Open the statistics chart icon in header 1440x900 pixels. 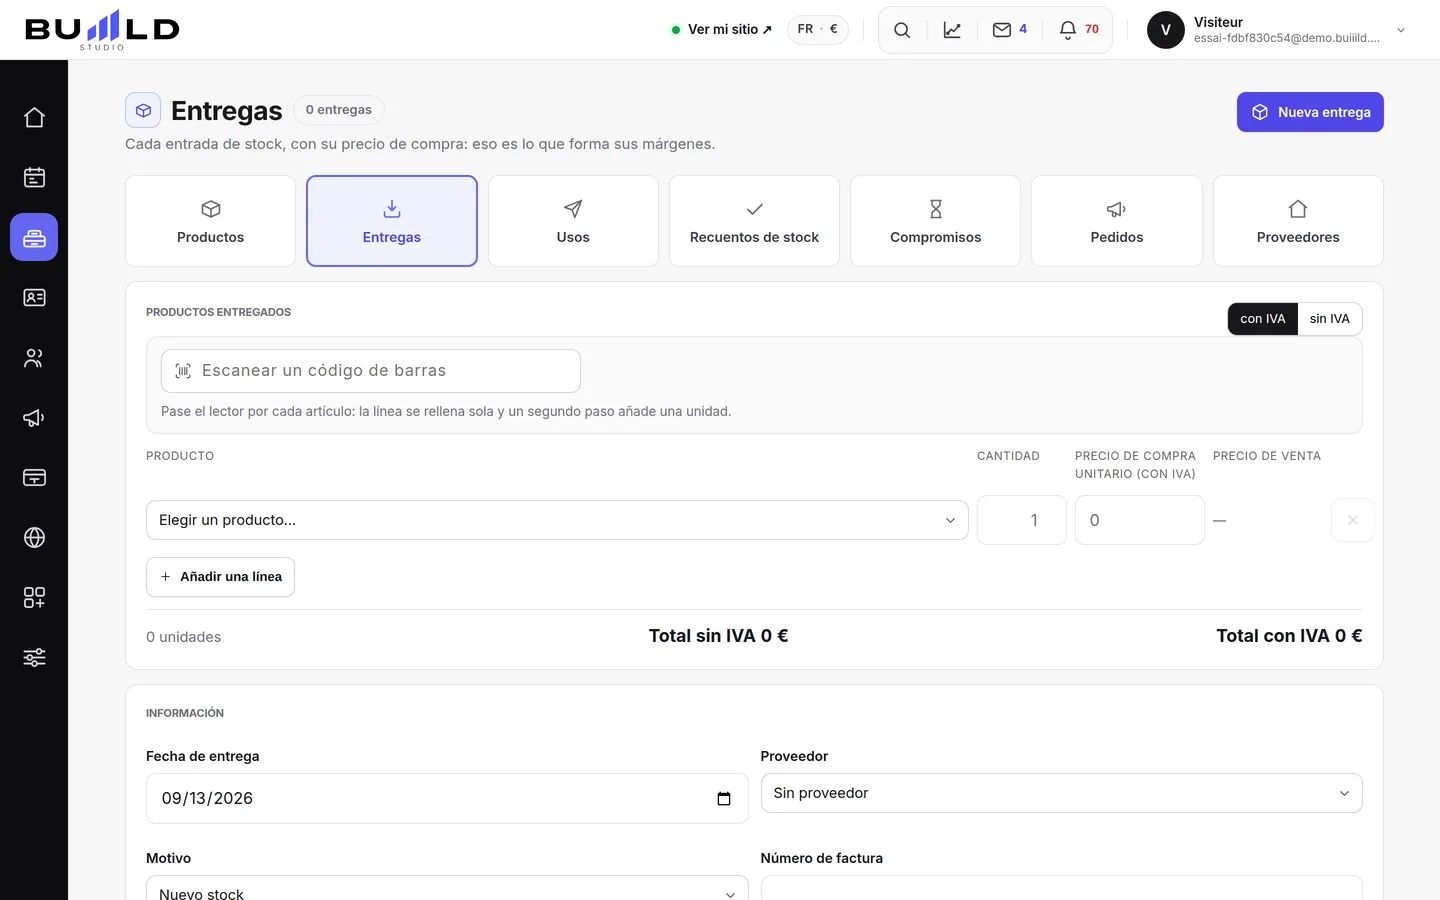click(952, 30)
